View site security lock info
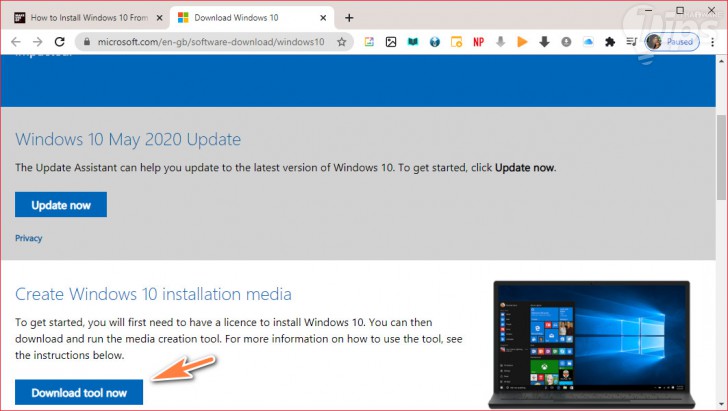 (x=86, y=42)
